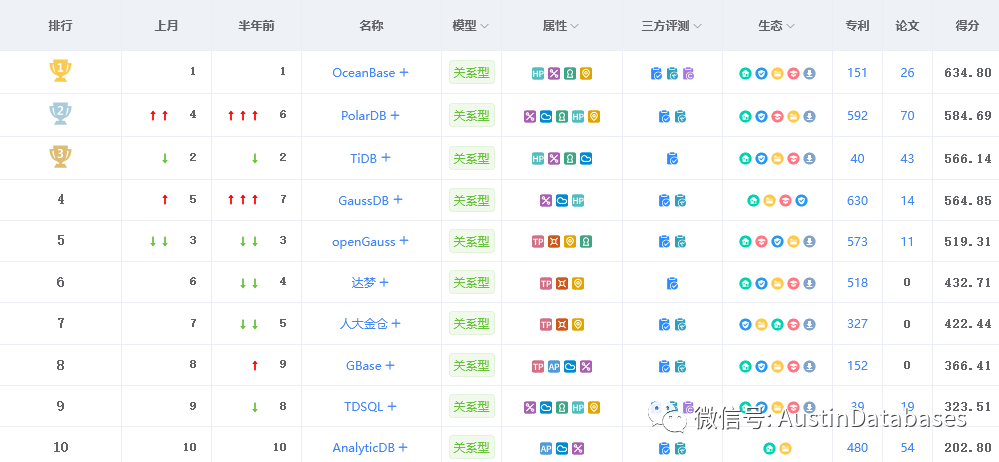
Task: Click the 关系型 tag in GBase row
Action: point(471,366)
